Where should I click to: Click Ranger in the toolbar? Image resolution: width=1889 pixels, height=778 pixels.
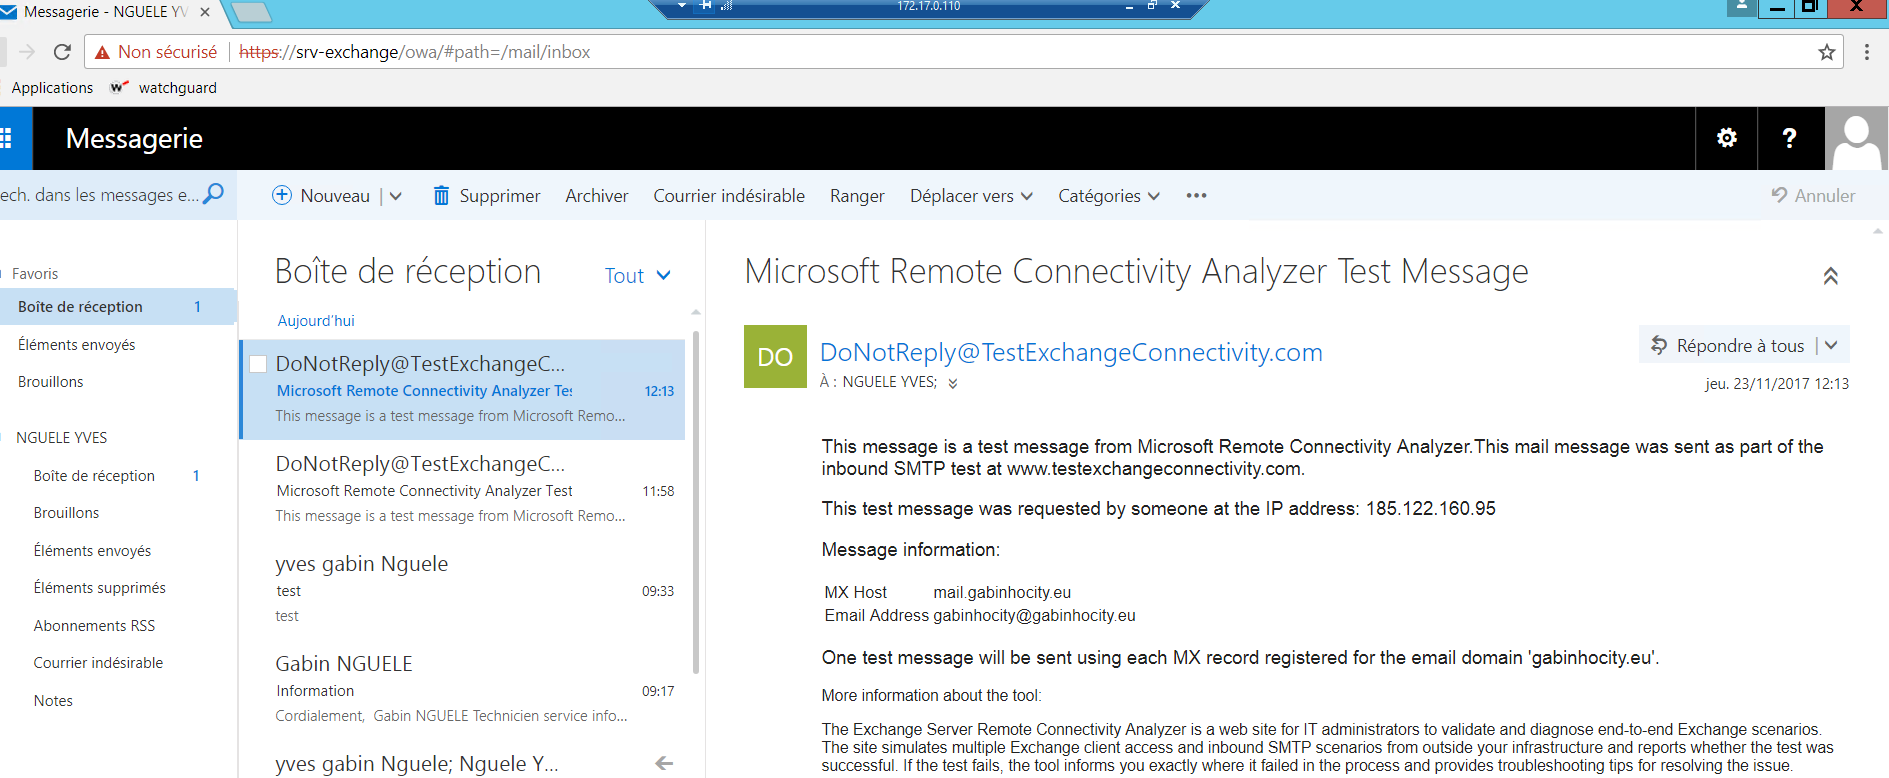857,196
